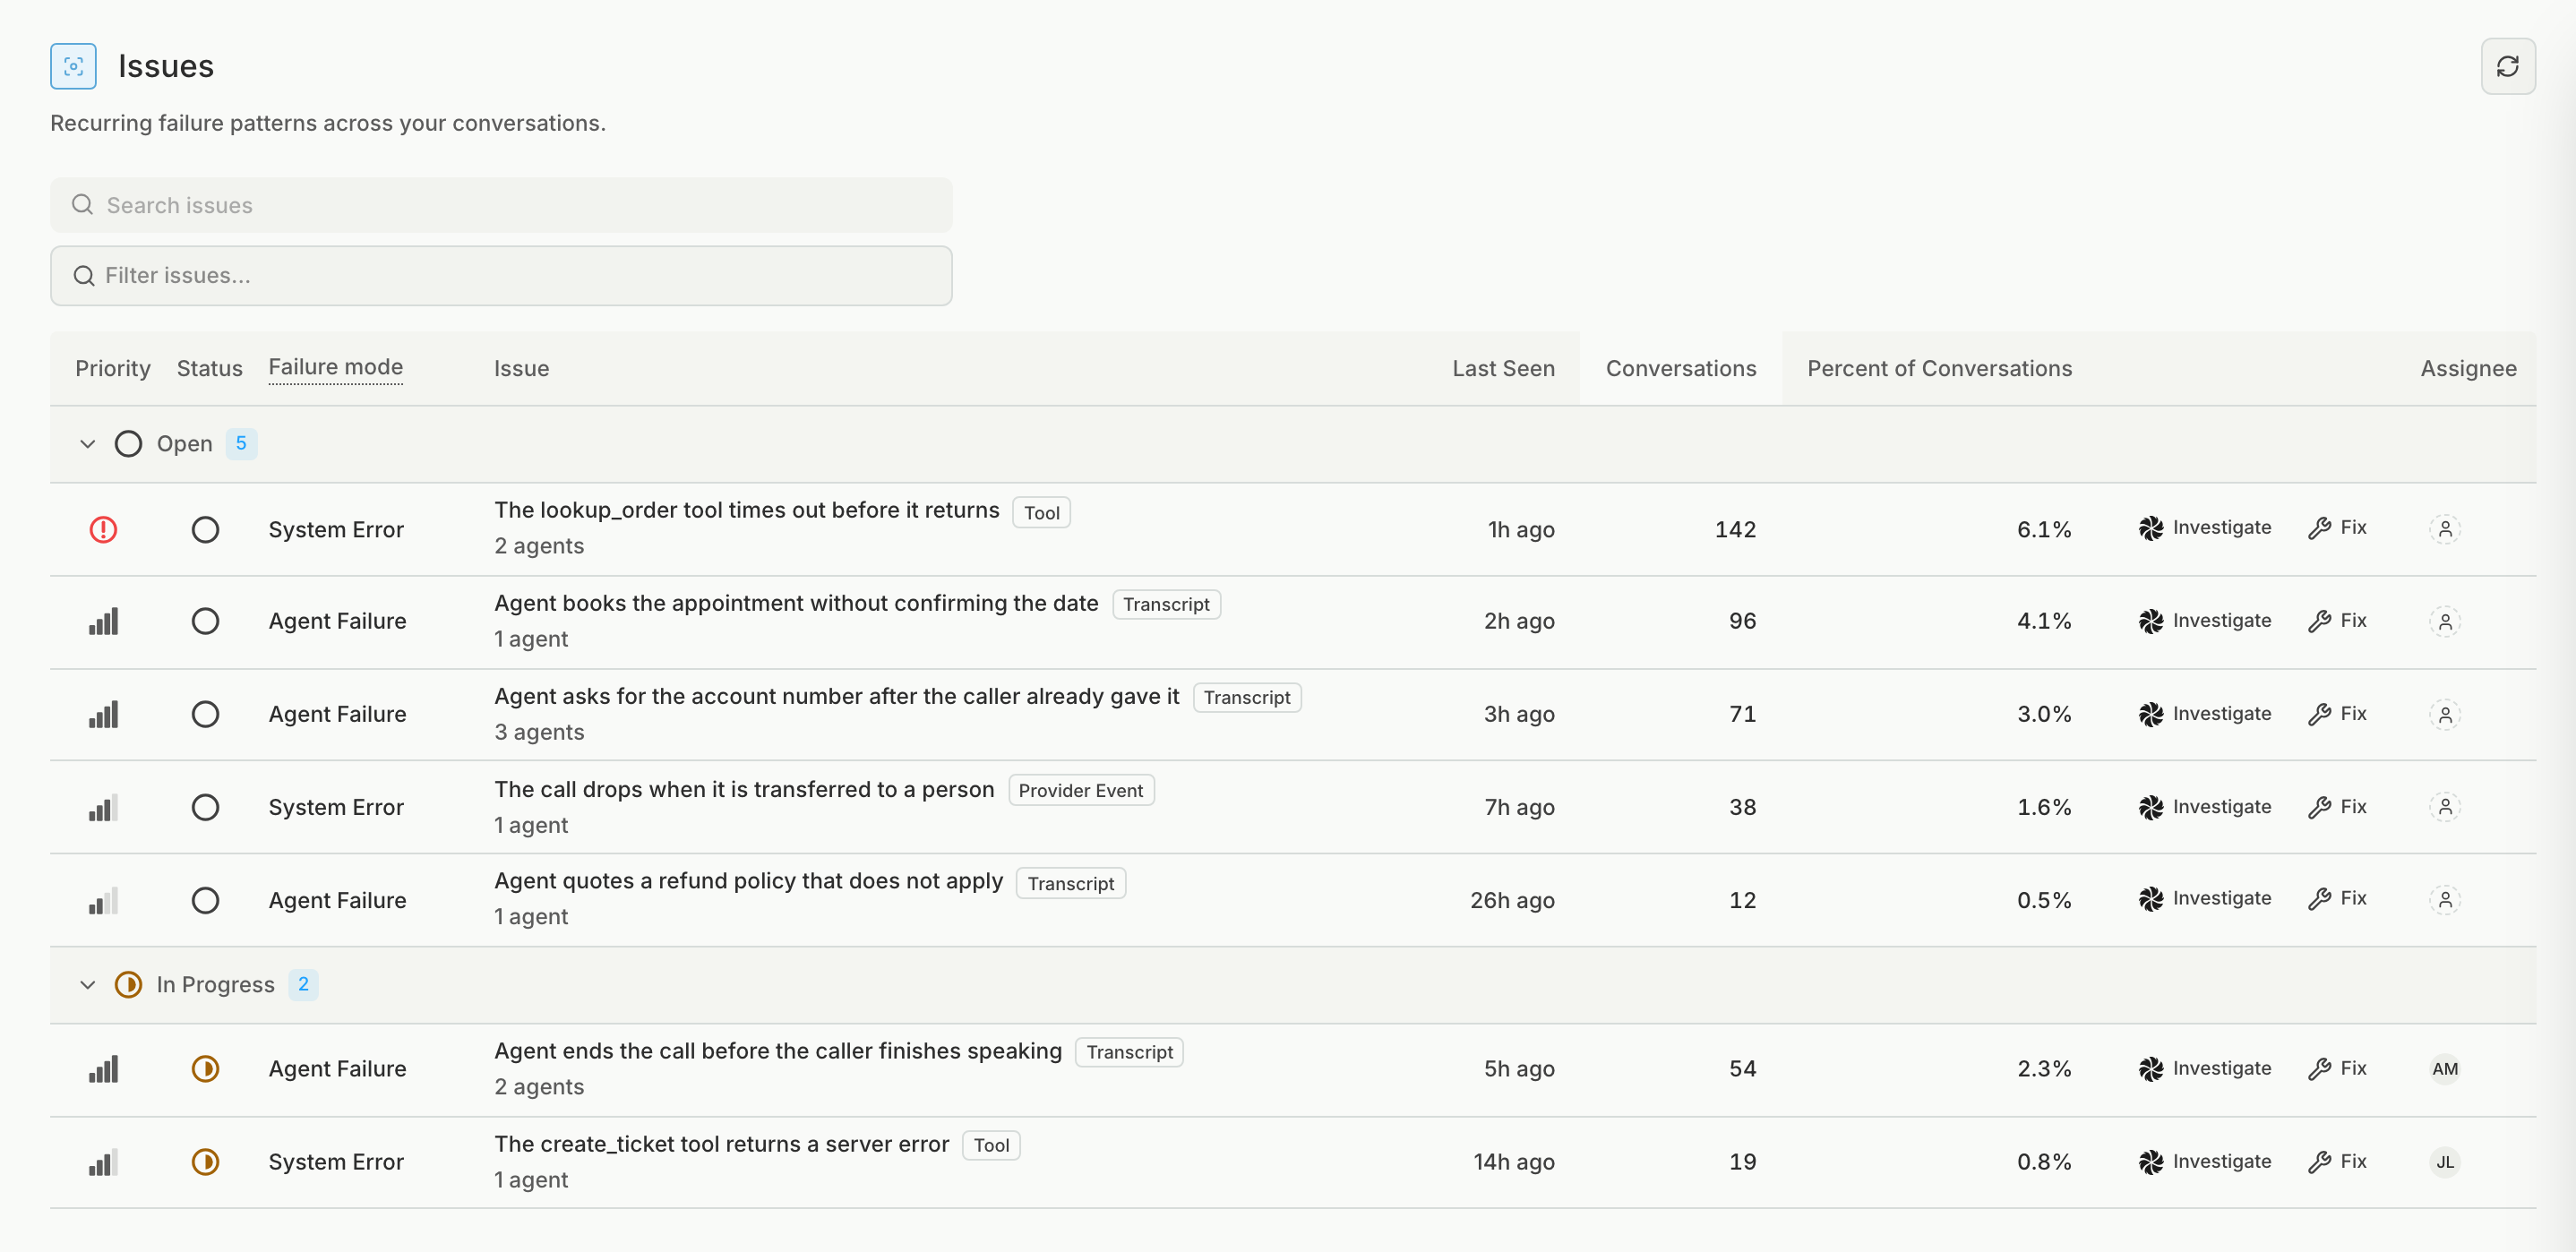Click conversations count 142
Screen dimensions: 2576x1252
point(1735,529)
